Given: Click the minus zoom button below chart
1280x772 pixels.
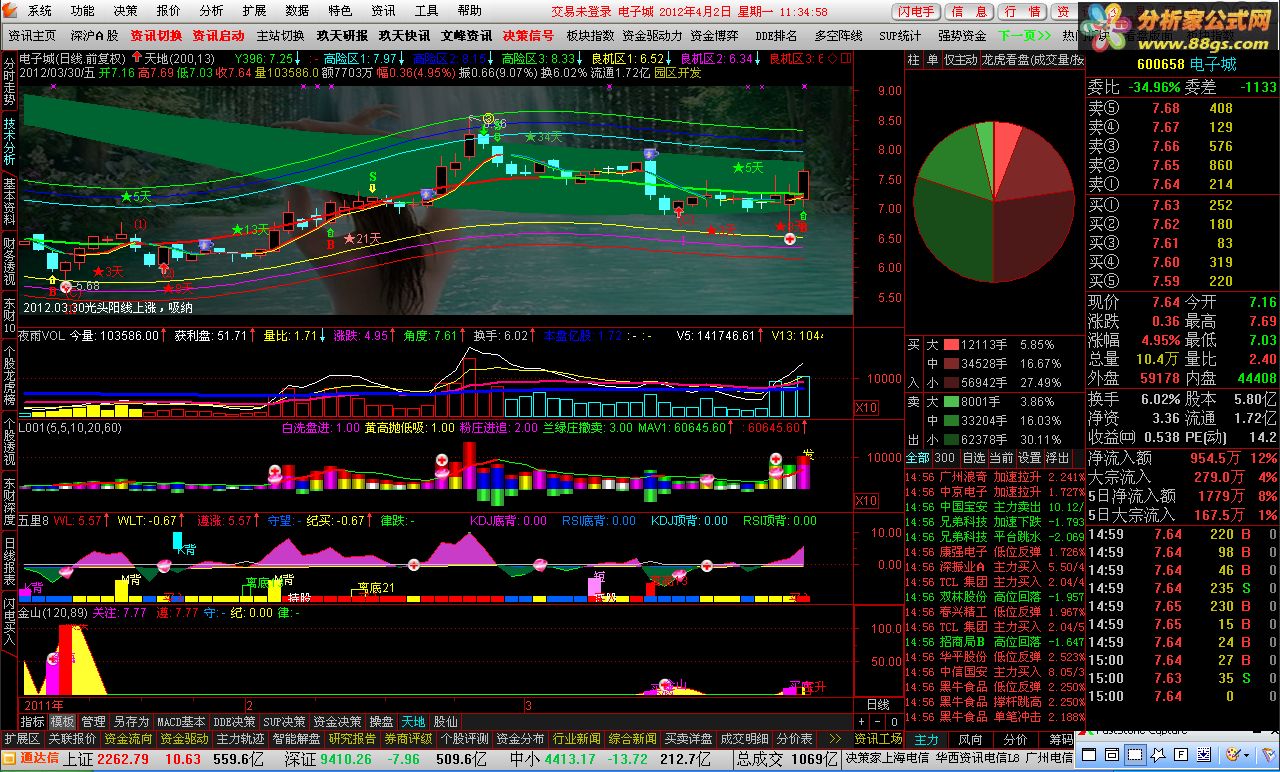Looking at the screenshot, I should pyautogui.click(x=878, y=721).
